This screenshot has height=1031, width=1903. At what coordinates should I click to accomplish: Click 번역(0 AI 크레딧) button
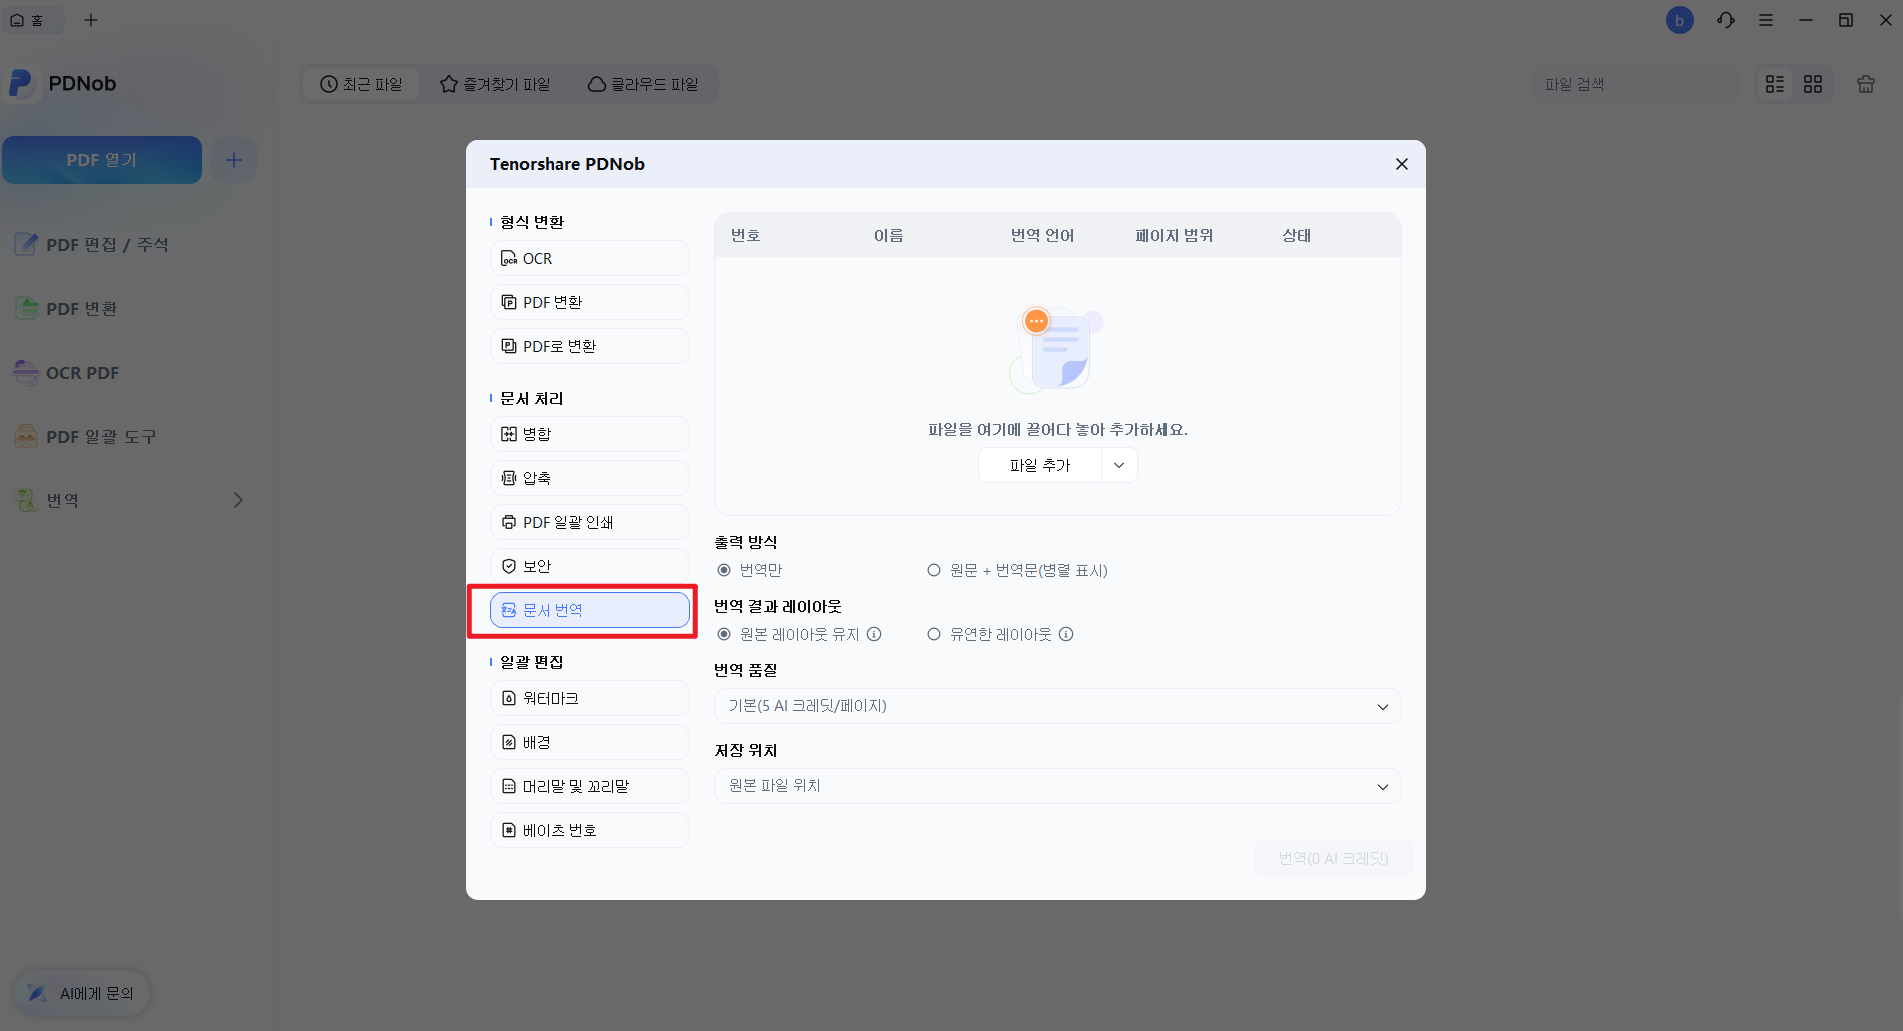(x=1333, y=858)
